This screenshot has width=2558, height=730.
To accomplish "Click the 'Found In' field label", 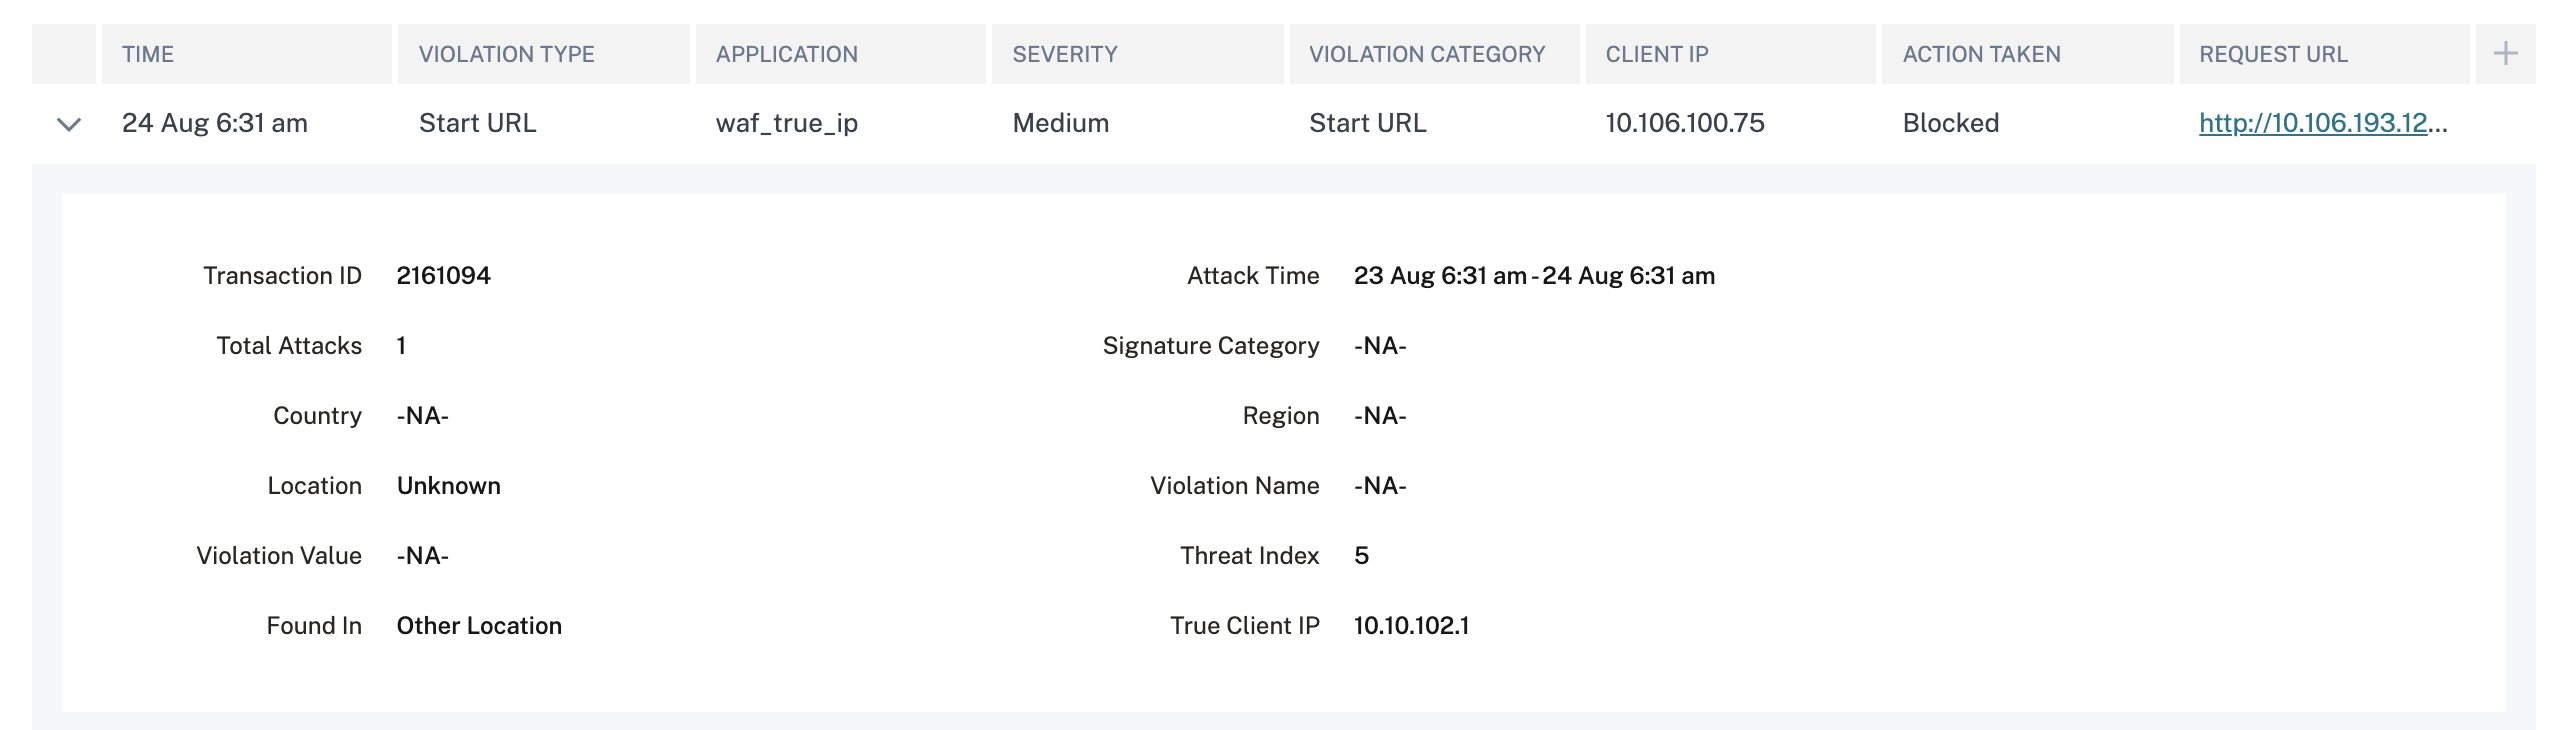I will [314, 626].
